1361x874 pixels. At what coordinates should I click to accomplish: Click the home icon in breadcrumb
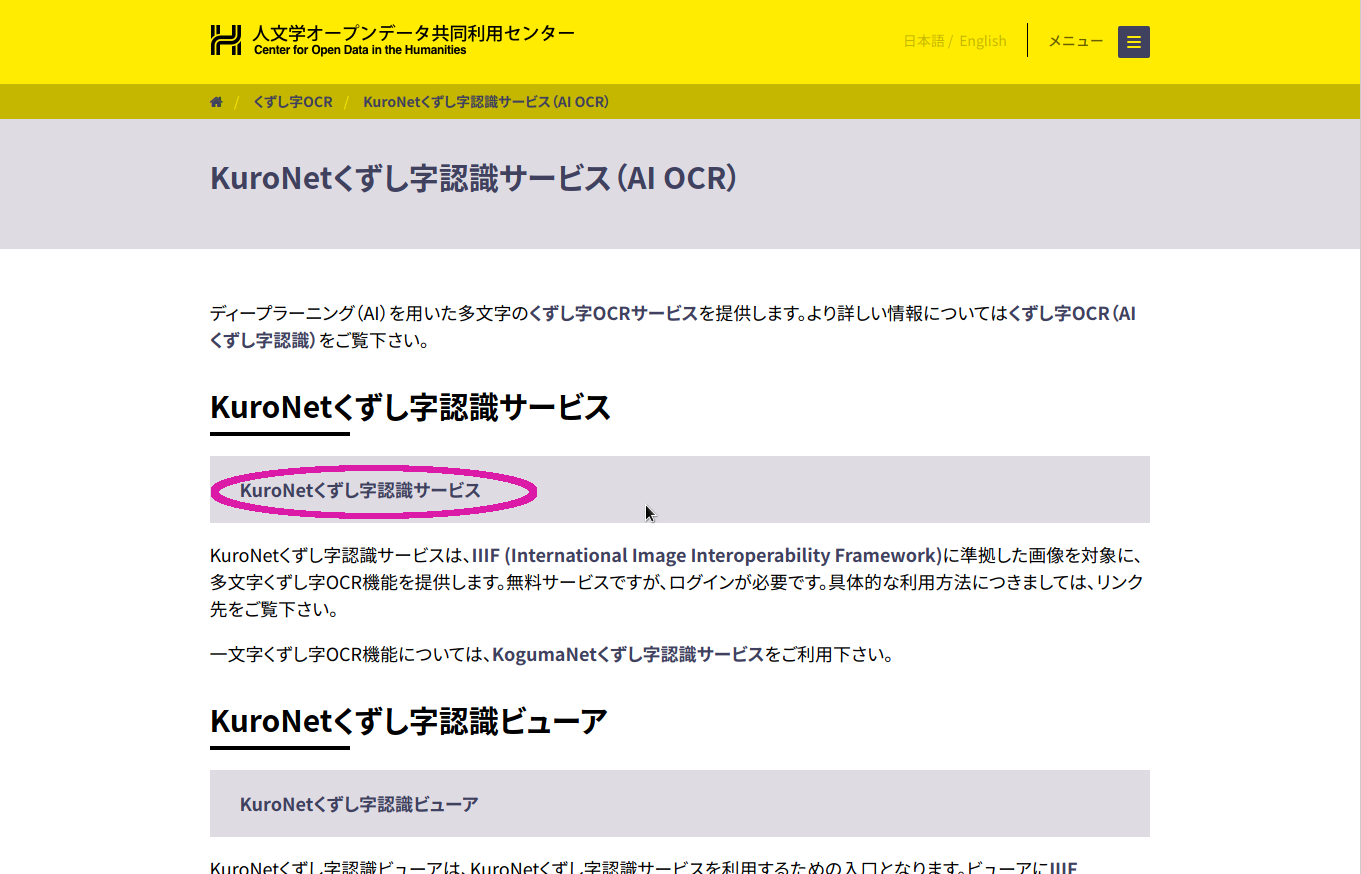(216, 102)
